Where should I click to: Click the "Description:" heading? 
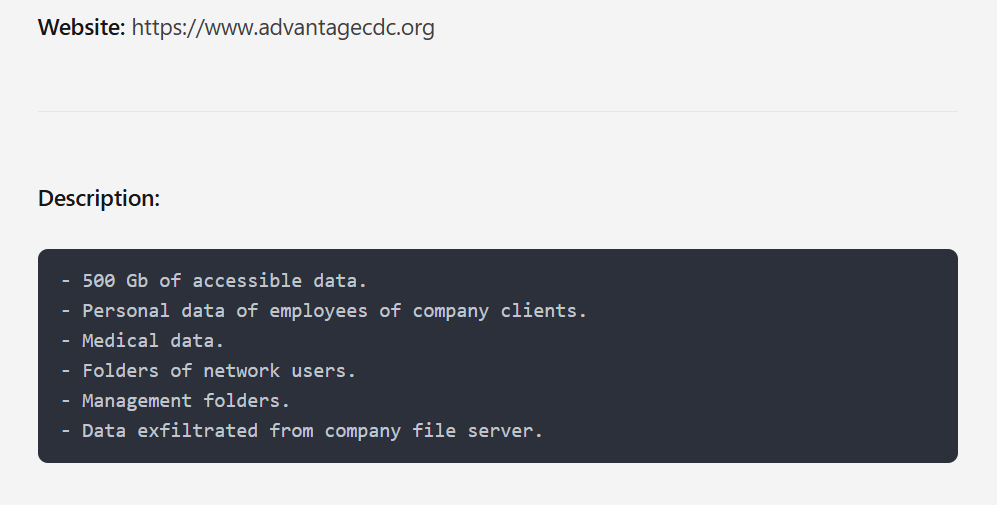click(99, 198)
